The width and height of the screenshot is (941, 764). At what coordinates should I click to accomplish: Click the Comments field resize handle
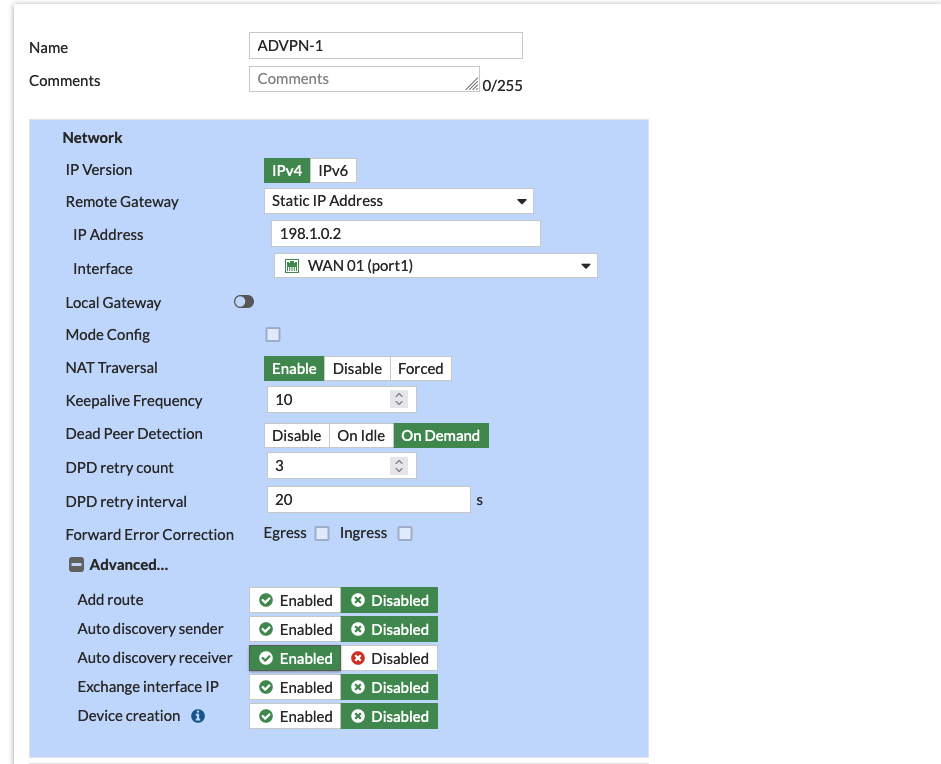[x=472, y=85]
